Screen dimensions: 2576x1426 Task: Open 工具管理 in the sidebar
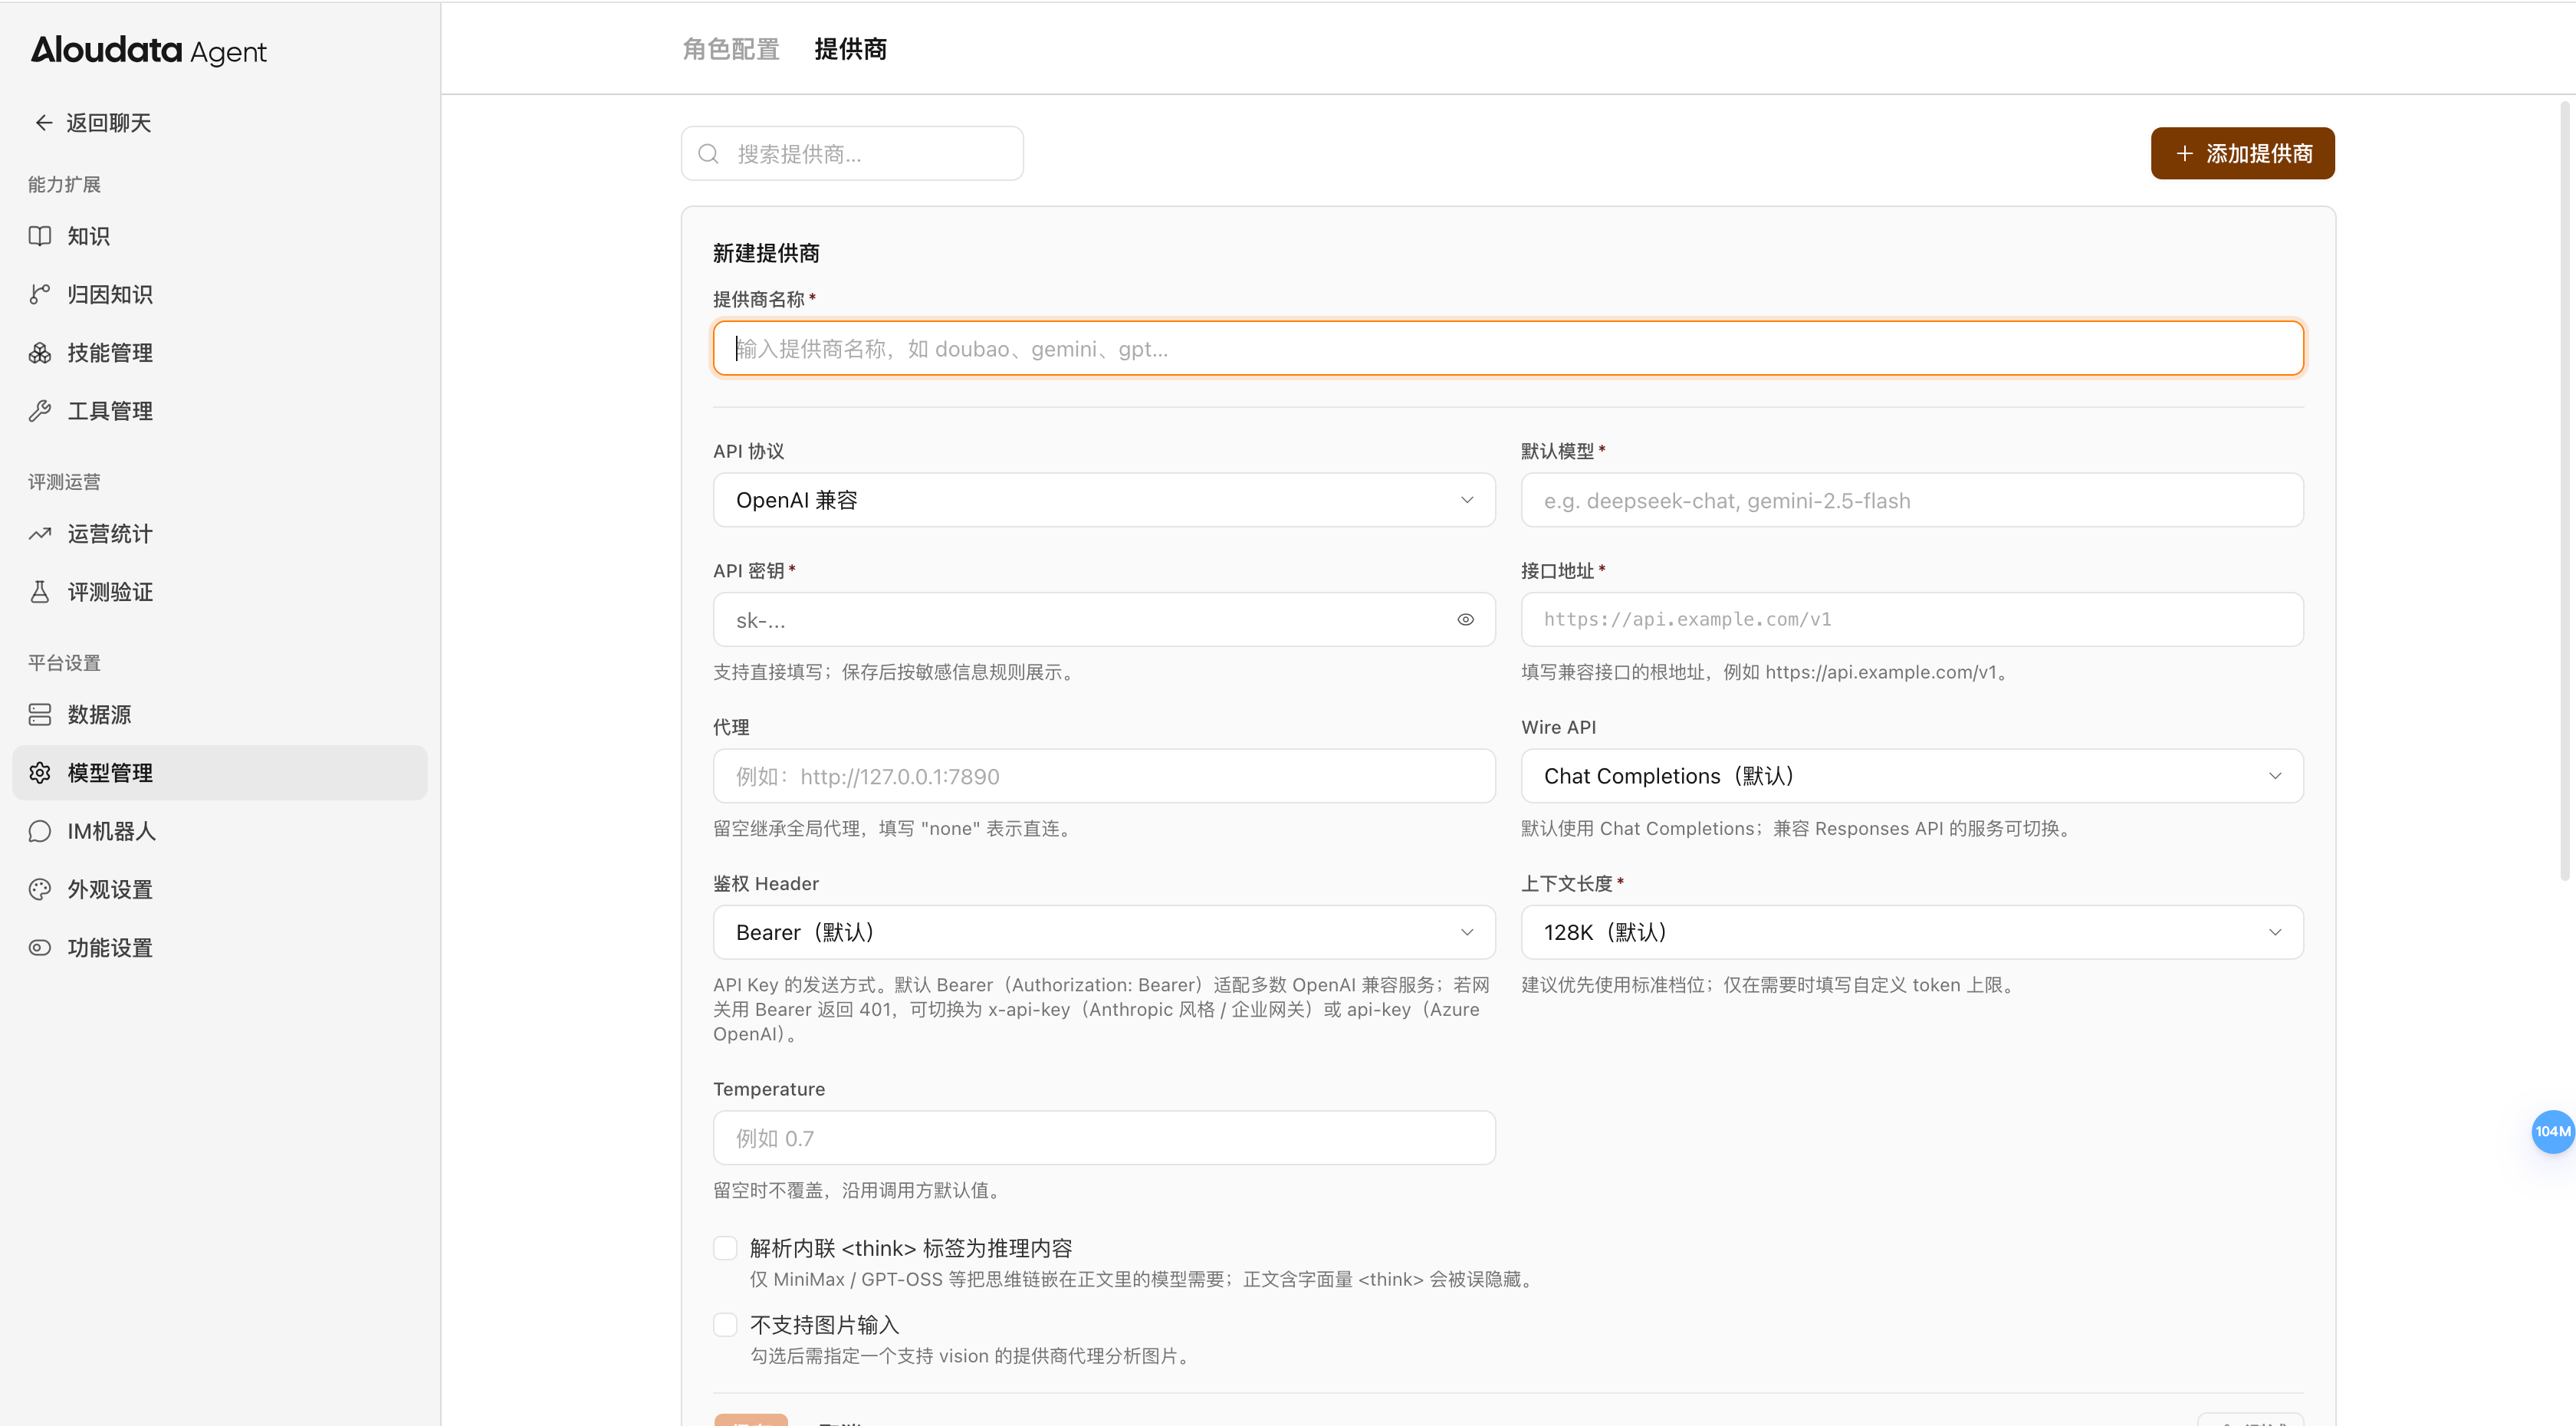coord(220,411)
